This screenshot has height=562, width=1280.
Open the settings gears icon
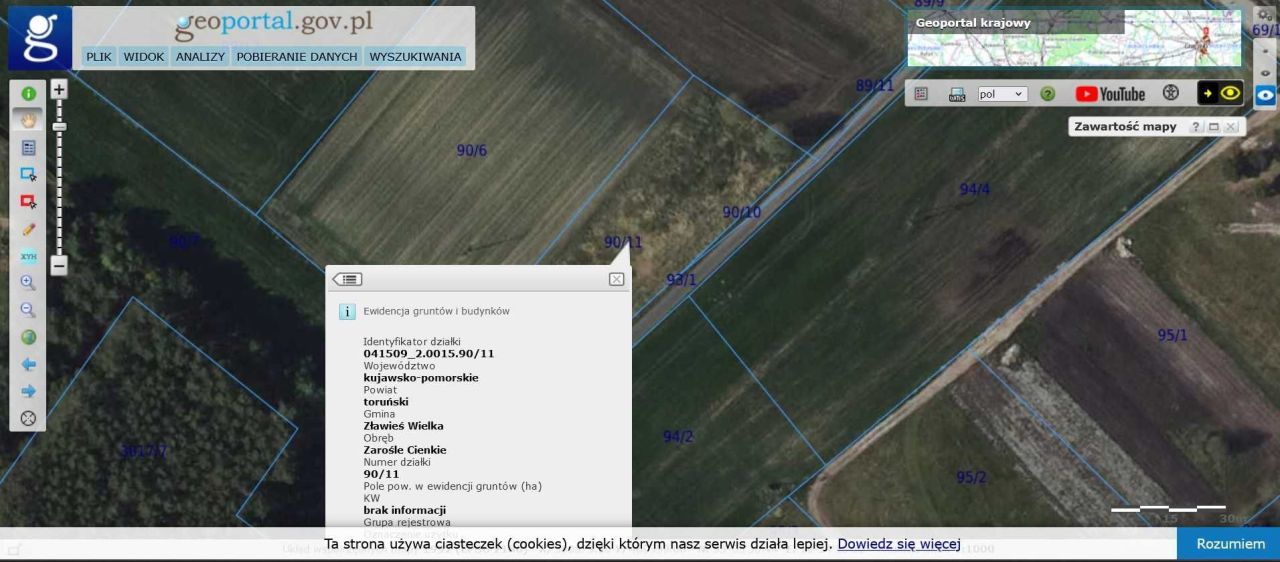[1265, 16]
